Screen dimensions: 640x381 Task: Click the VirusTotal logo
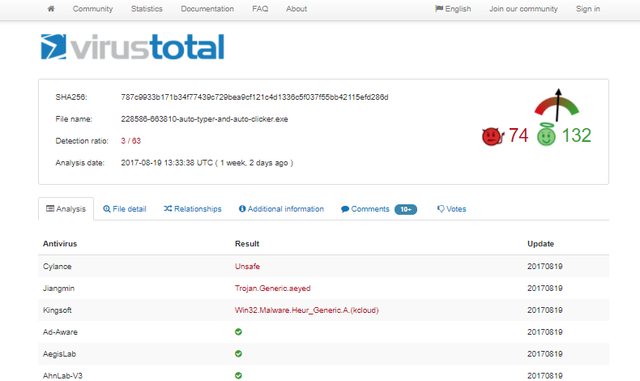133,47
